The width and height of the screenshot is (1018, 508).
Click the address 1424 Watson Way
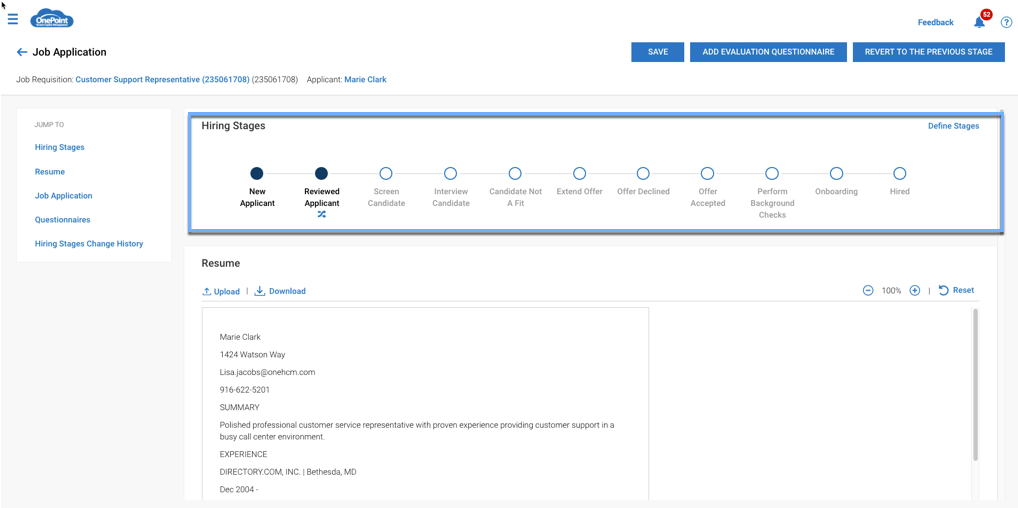pyautogui.click(x=253, y=355)
